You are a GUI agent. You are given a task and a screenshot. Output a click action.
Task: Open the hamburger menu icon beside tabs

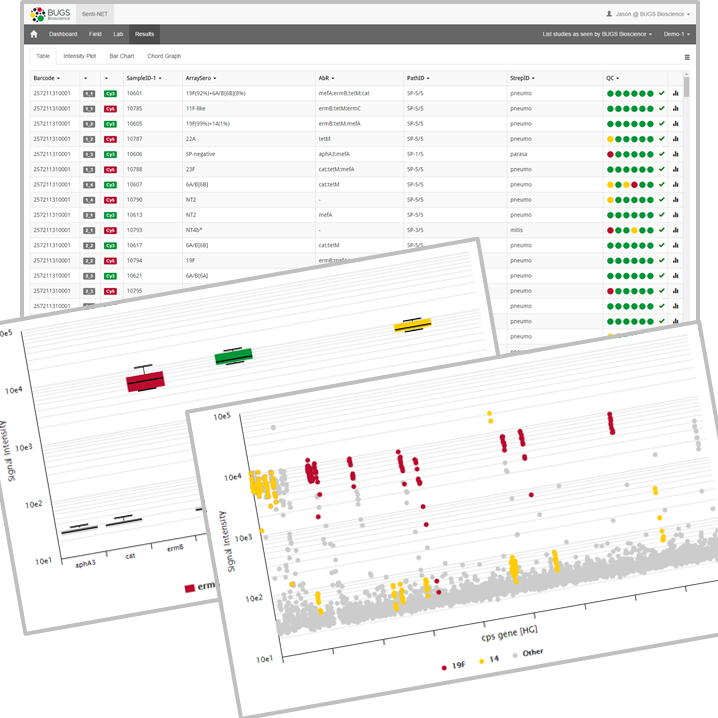coord(687,57)
